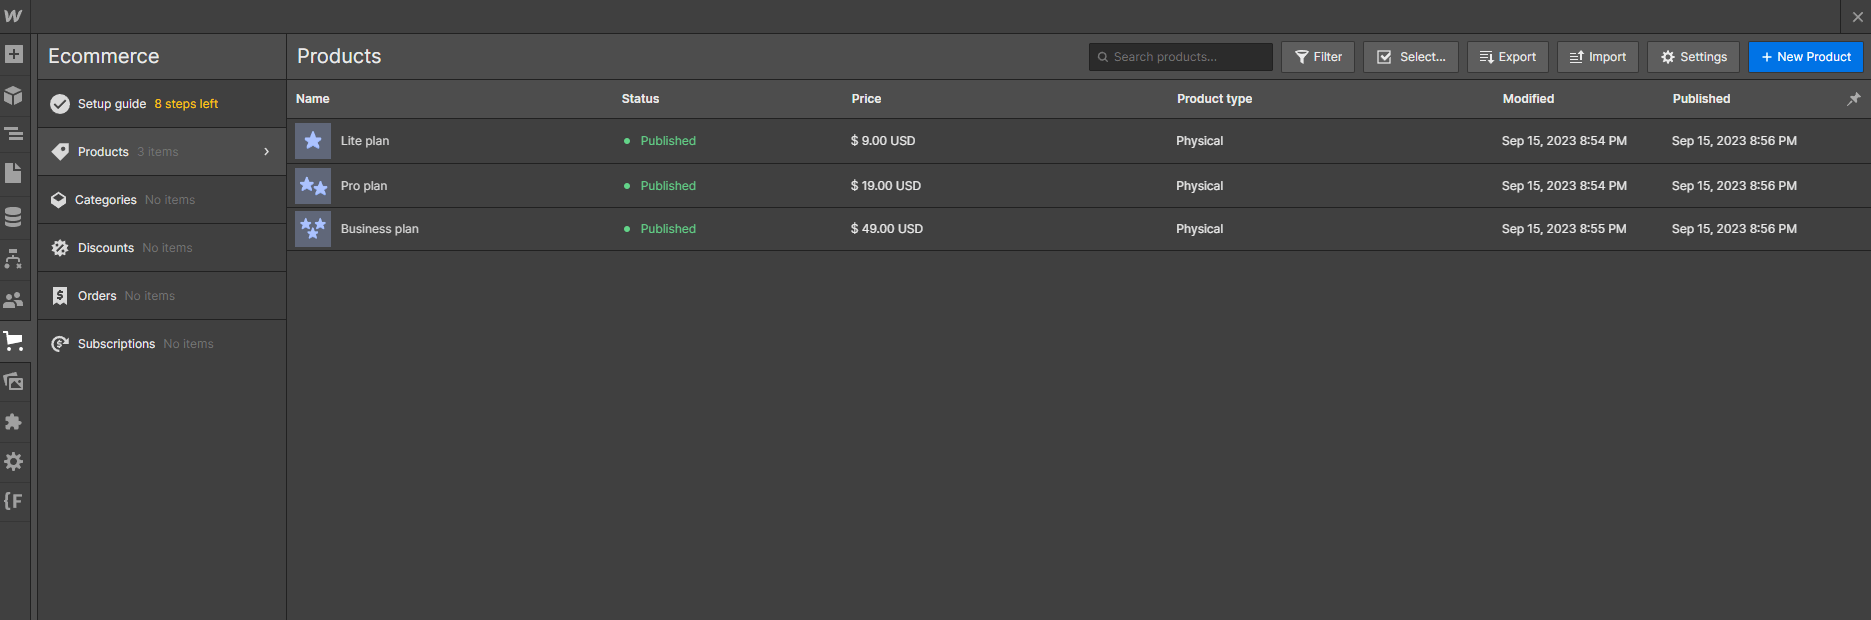1871x620 pixels.
Task: Sort by Name column header
Action: coord(313,99)
